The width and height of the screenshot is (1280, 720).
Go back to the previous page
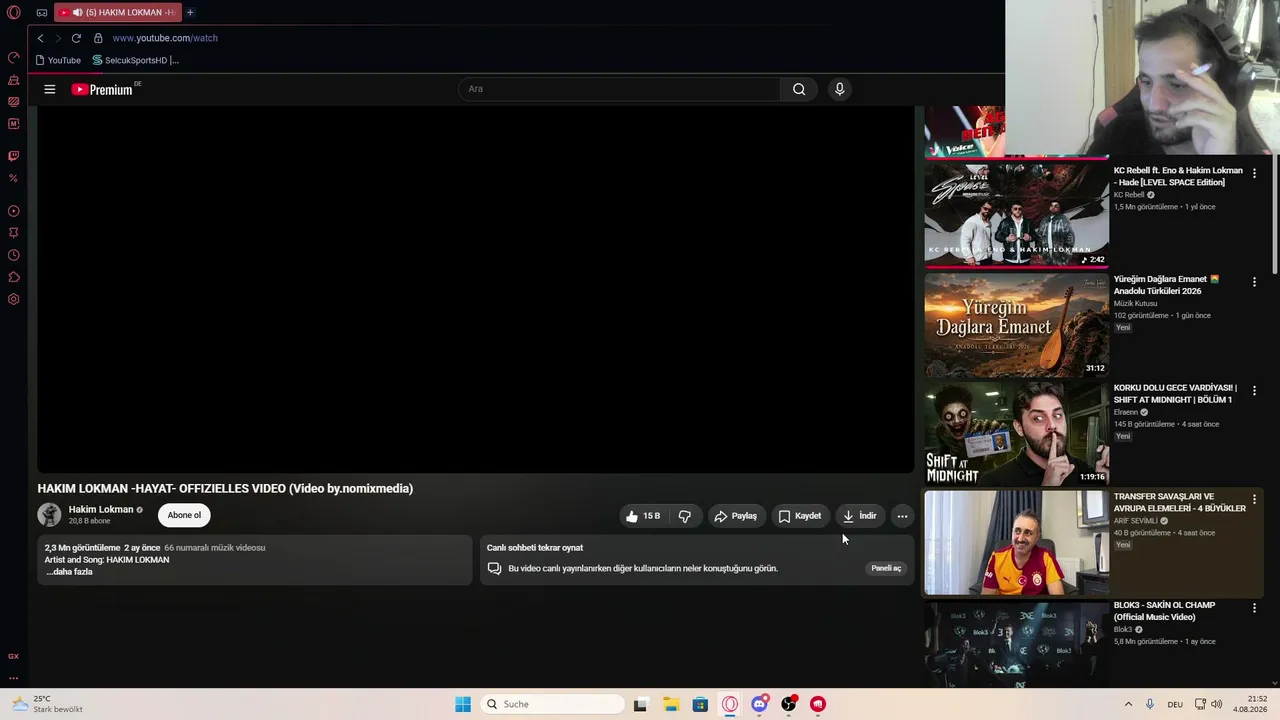(40, 38)
